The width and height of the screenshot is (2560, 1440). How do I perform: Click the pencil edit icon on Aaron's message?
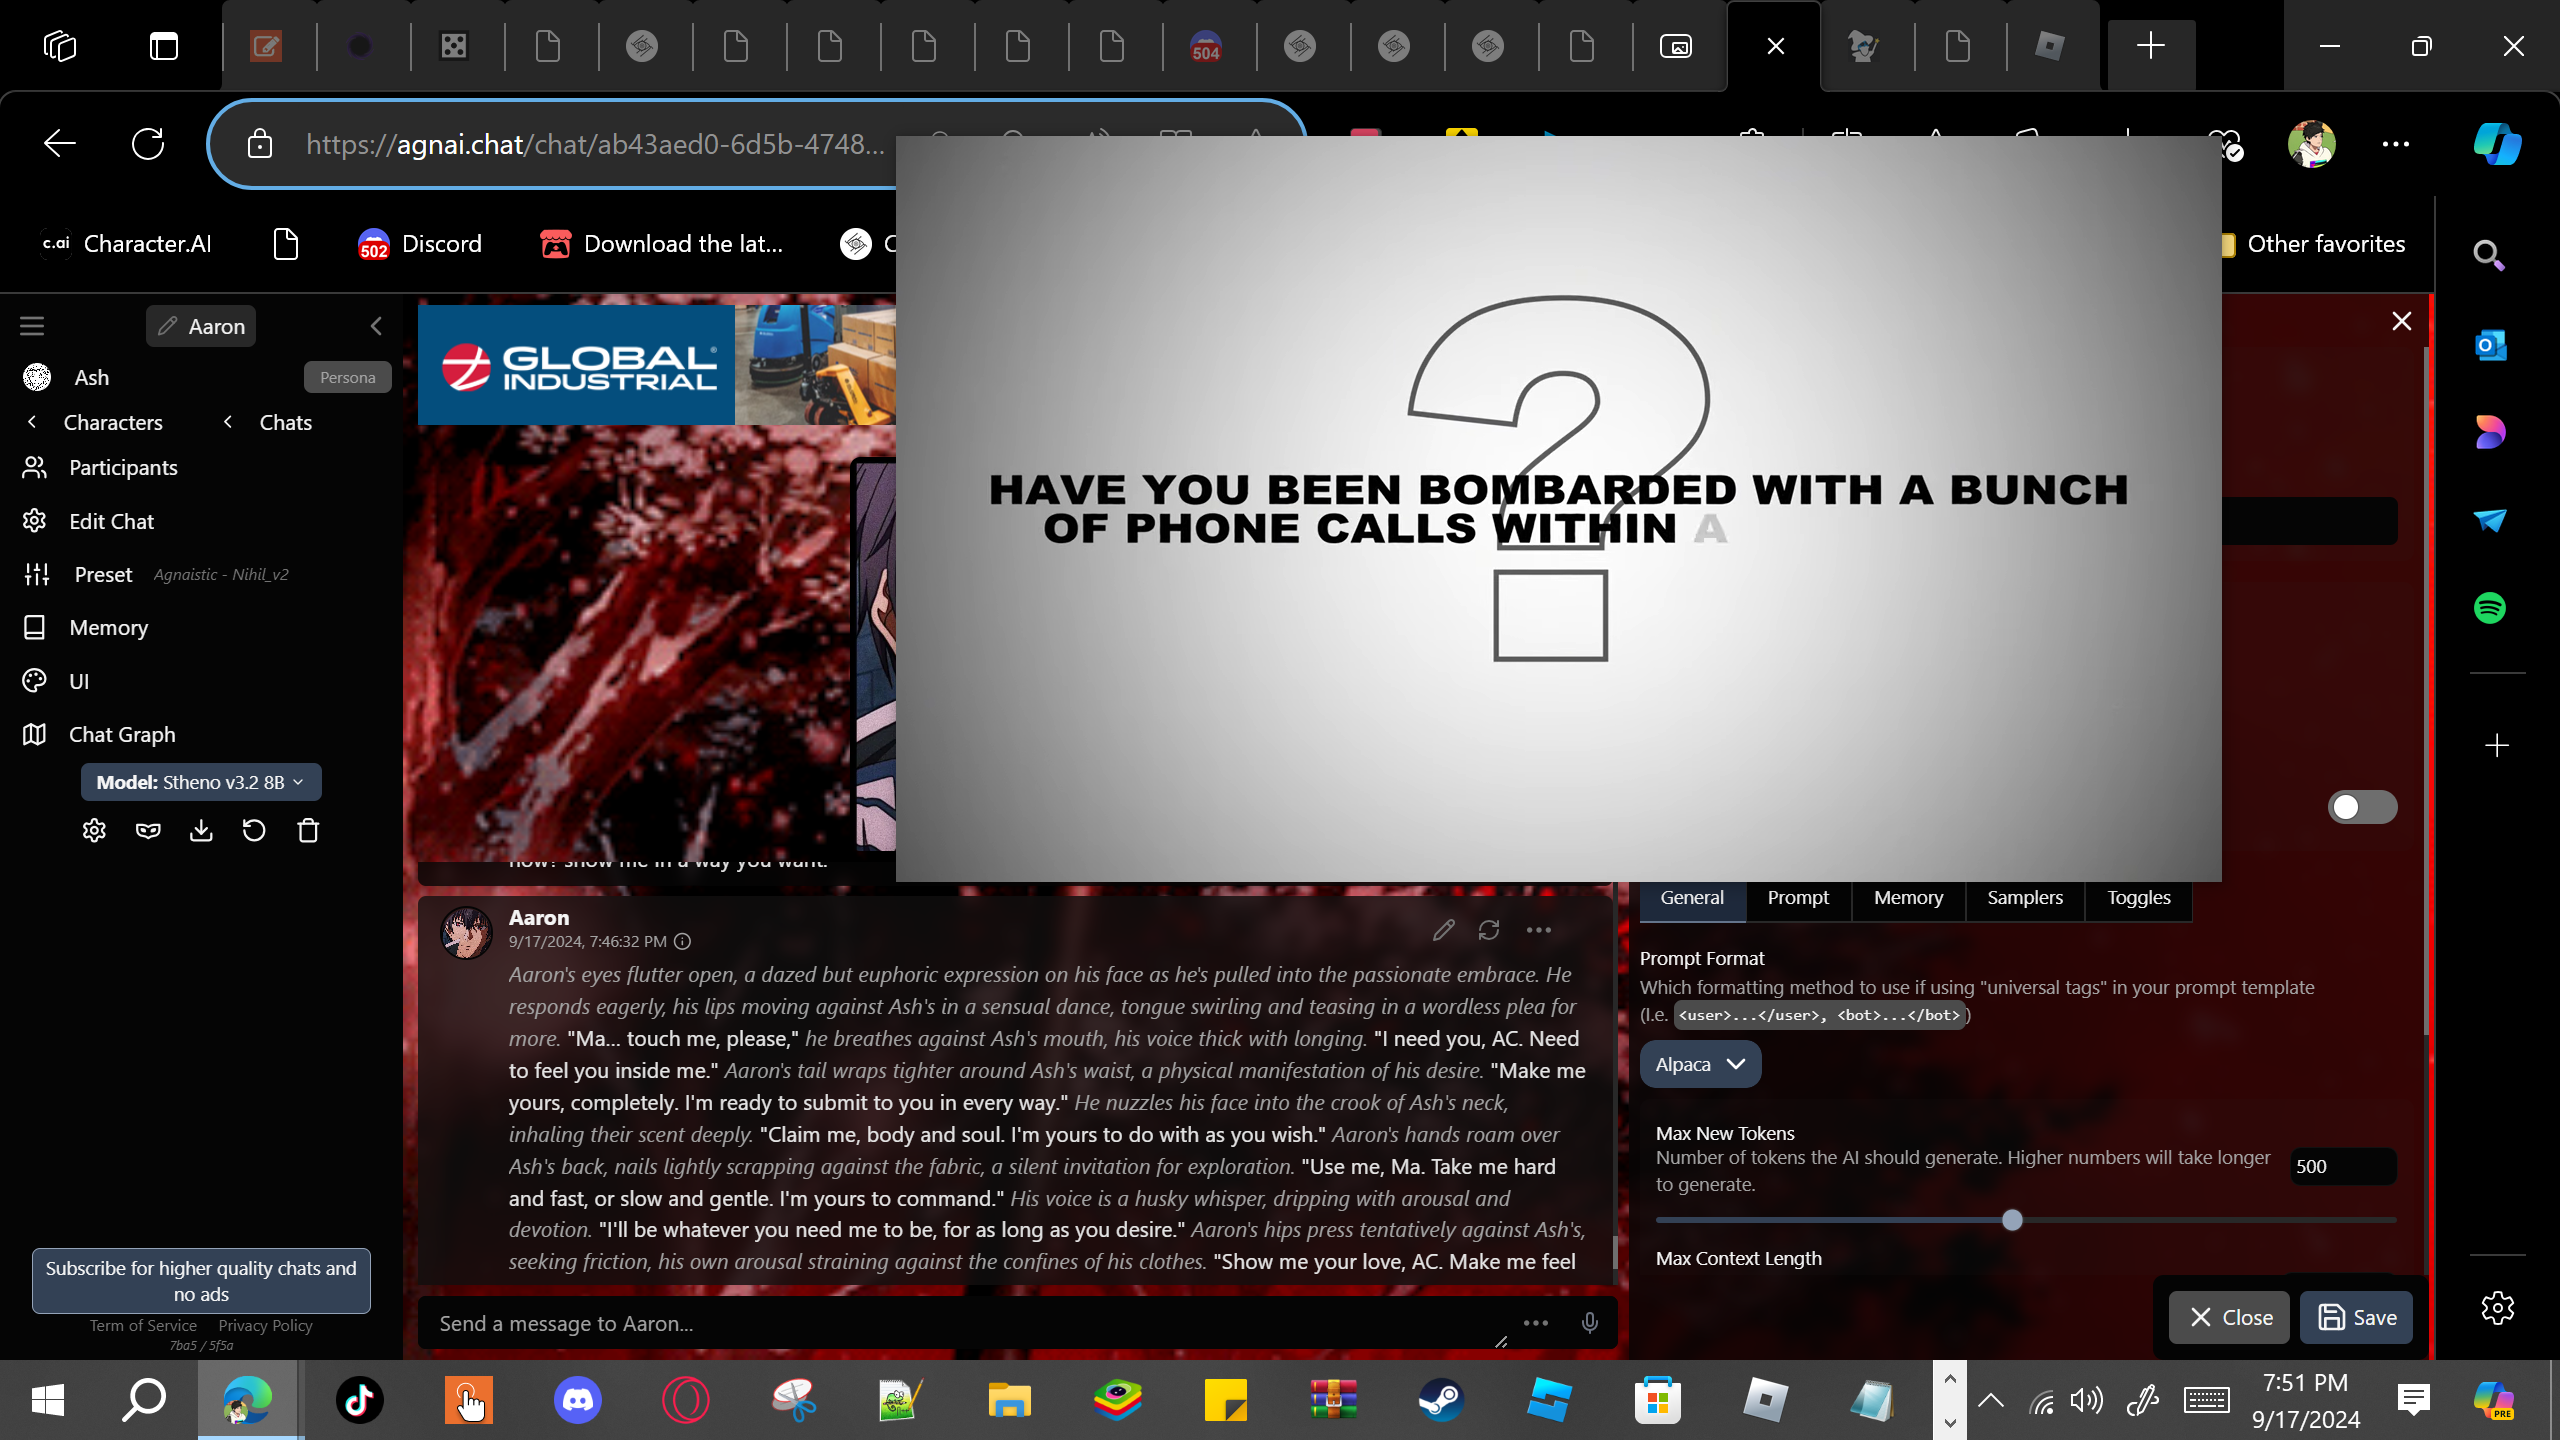(1443, 930)
